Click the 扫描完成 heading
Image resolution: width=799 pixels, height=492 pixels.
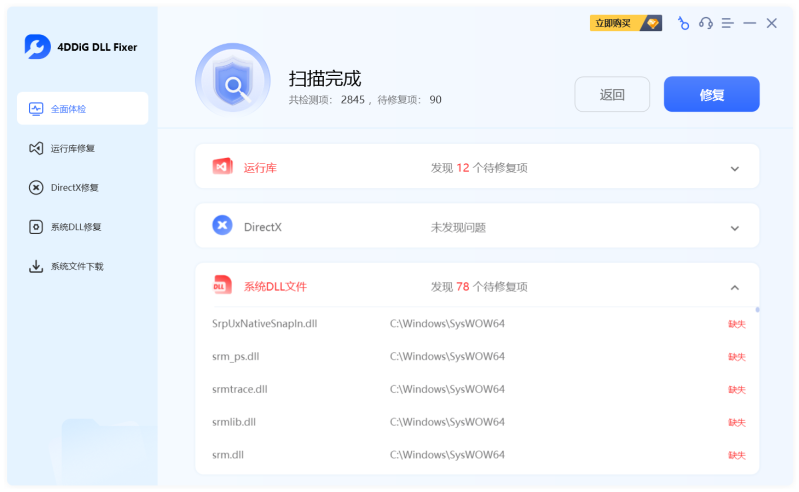click(325, 78)
